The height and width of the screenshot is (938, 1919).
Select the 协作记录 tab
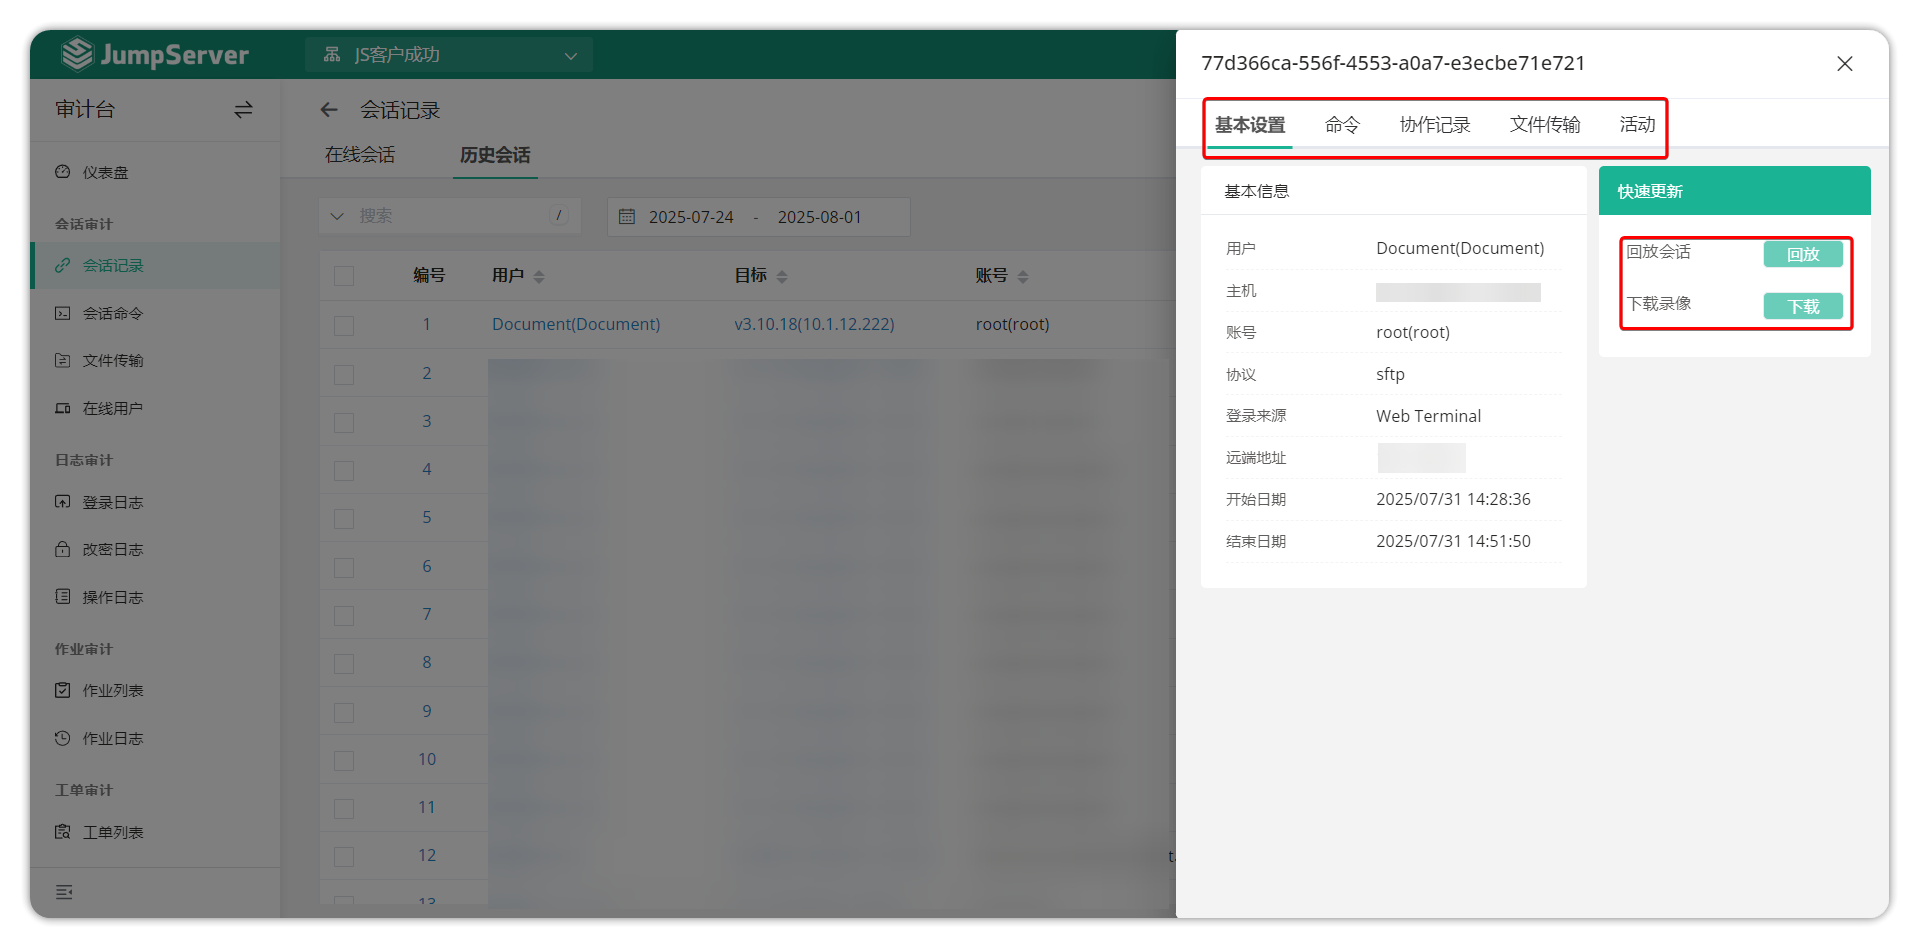coord(1435,125)
